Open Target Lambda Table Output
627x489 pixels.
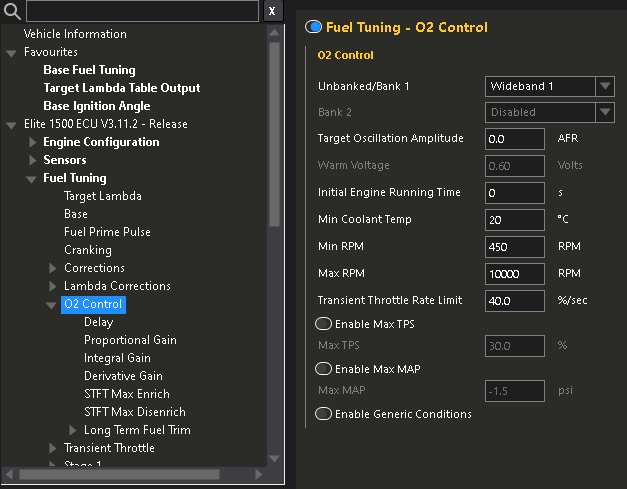point(121,88)
